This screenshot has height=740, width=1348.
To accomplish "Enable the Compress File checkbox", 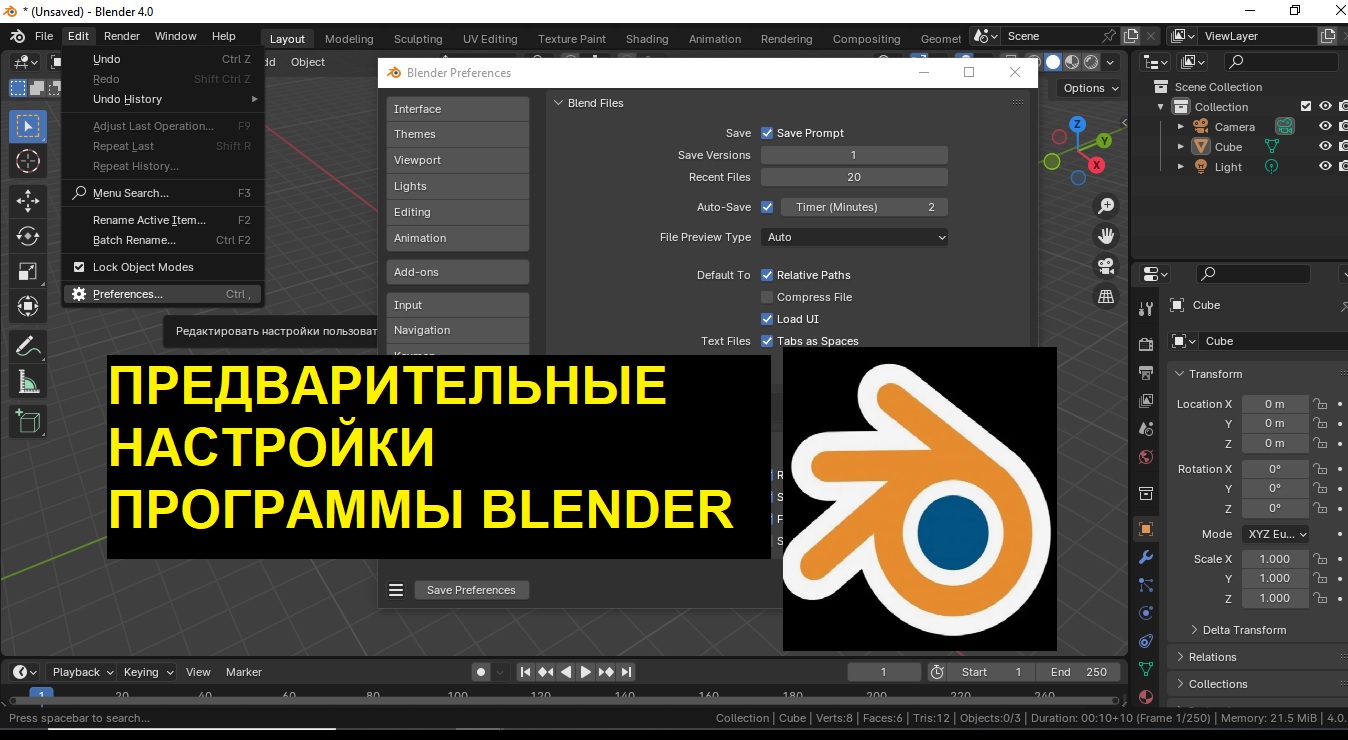I will click(x=767, y=297).
